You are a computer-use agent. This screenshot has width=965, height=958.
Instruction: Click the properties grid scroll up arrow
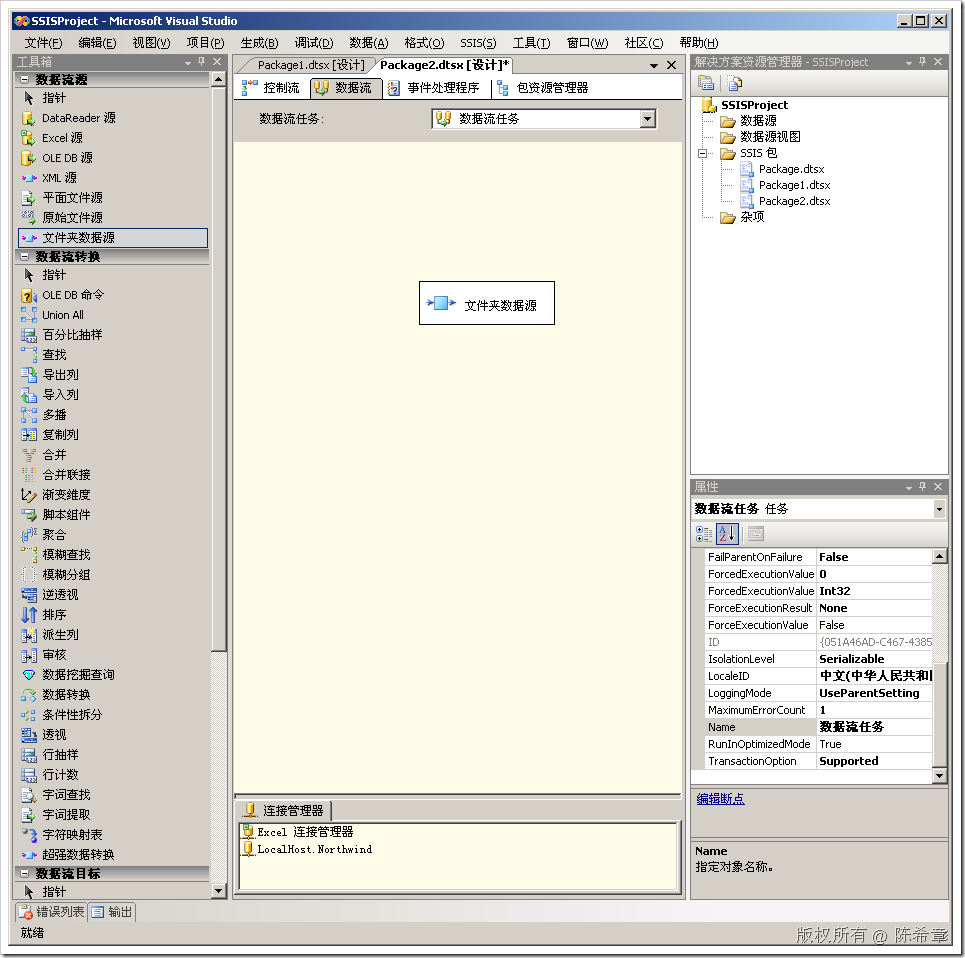(939, 557)
